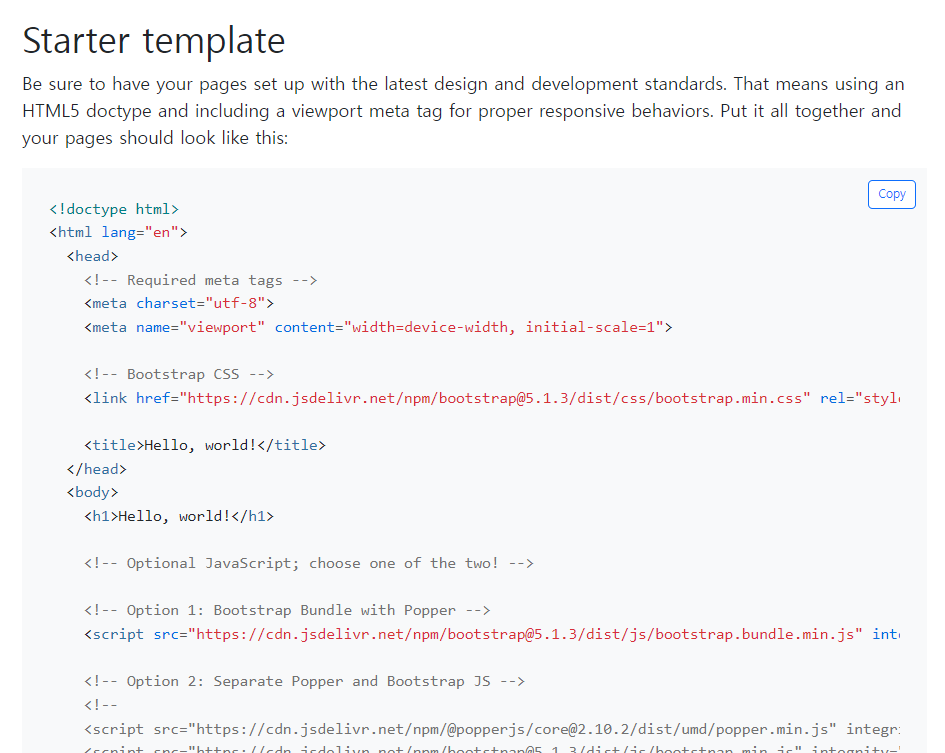The width and height of the screenshot is (945, 753).
Task: Click 'Option 1: Bootstrap Bundle with Popper' comment
Action: tap(287, 611)
